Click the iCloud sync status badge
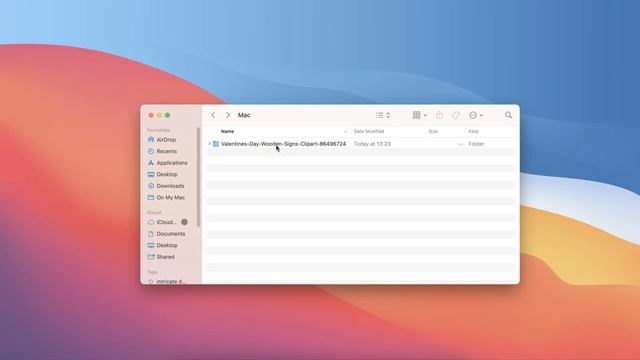 click(x=184, y=222)
